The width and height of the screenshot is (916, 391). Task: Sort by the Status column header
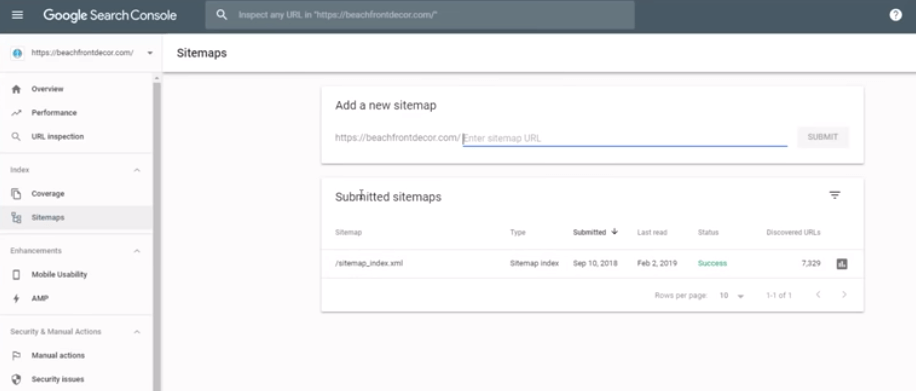tap(708, 232)
